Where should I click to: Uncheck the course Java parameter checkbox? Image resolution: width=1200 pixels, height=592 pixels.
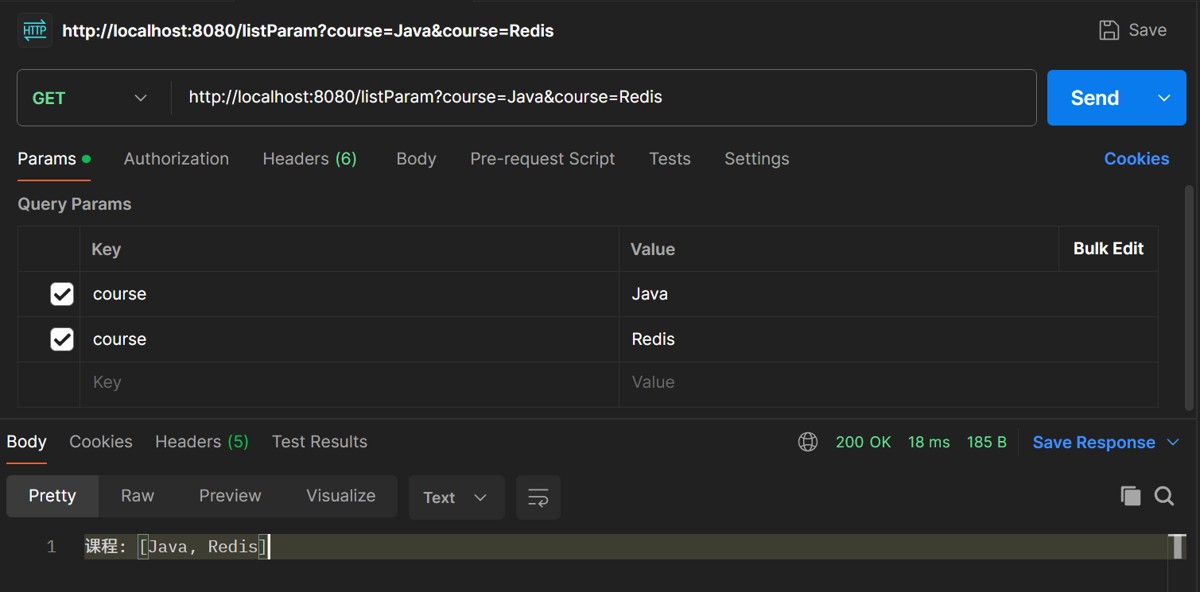pyautogui.click(x=62, y=294)
